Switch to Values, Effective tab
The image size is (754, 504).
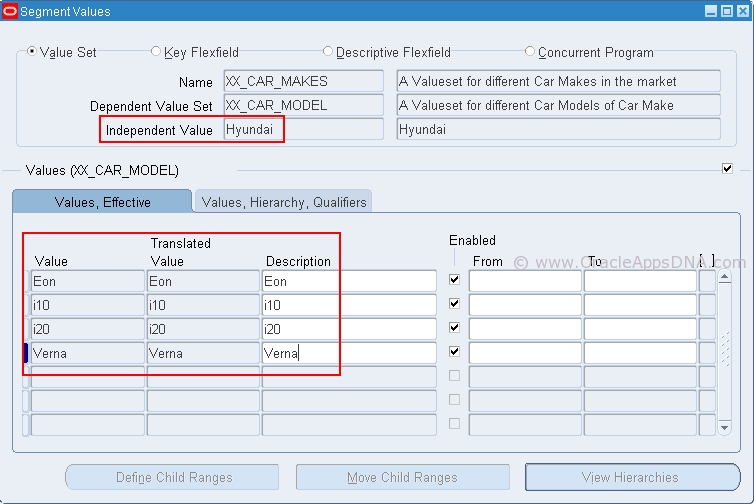point(102,202)
